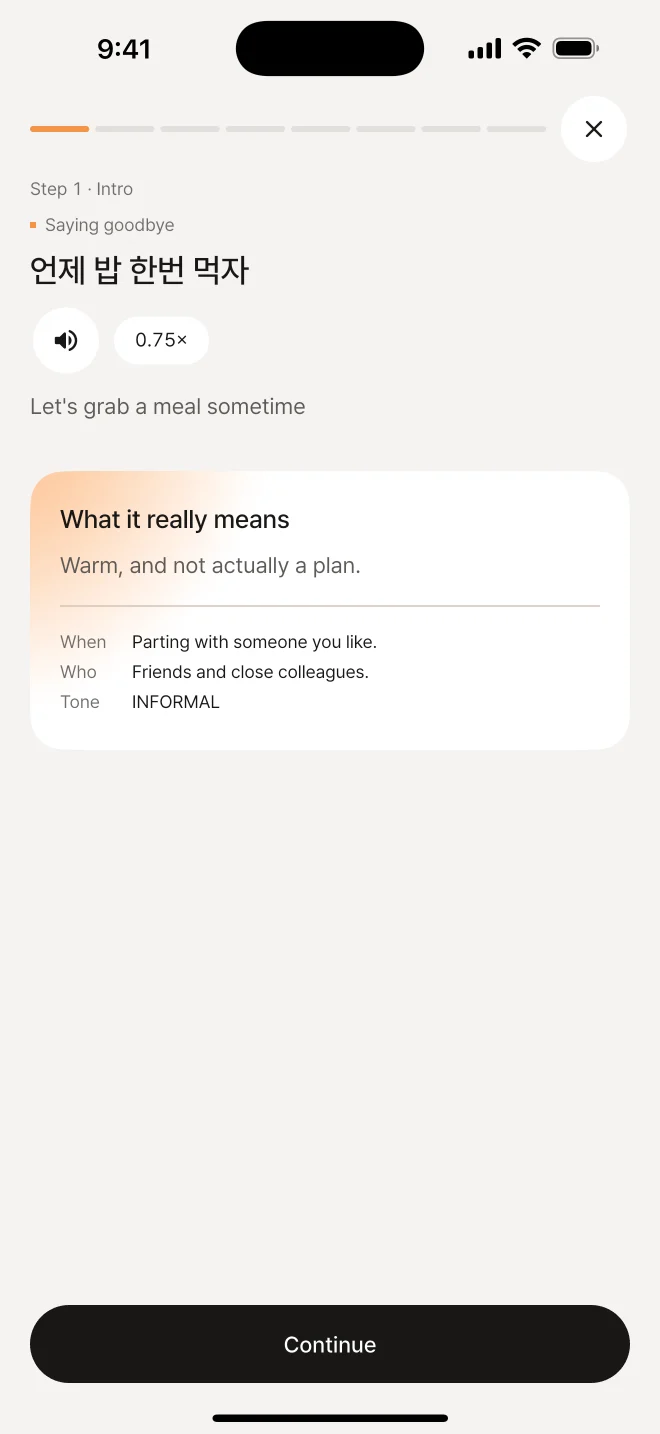Tap the home indicator bar
Image resolution: width=660 pixels, height=1434 pixels.
(330, 1417)
